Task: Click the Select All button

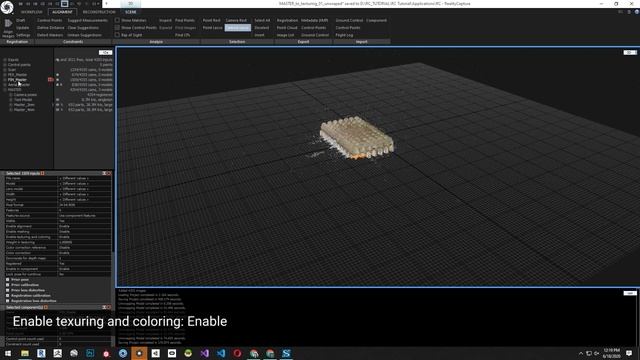Action: (262, 20)
